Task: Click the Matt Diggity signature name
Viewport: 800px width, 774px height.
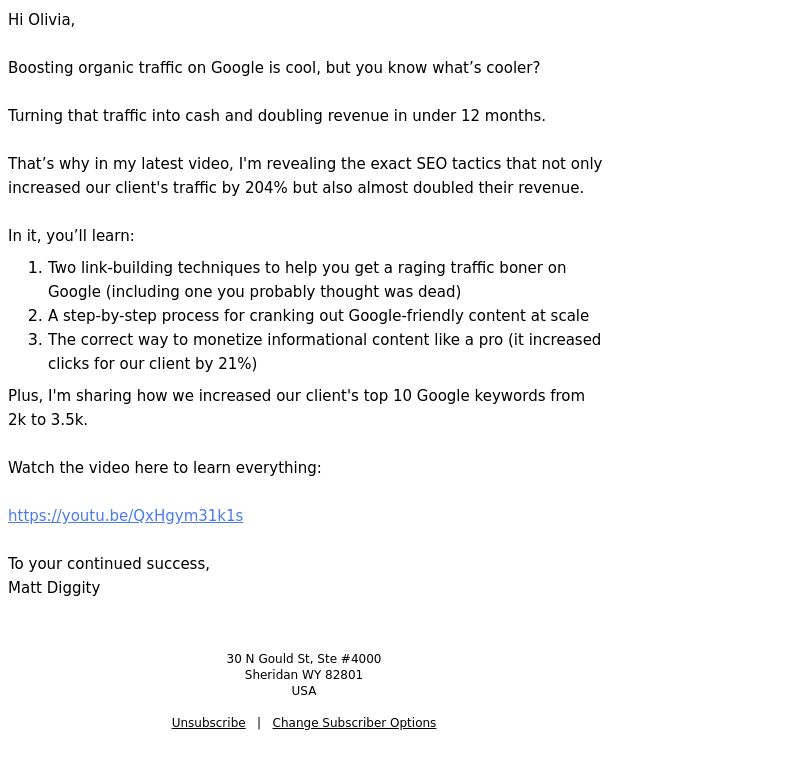Action: [54, 588]
